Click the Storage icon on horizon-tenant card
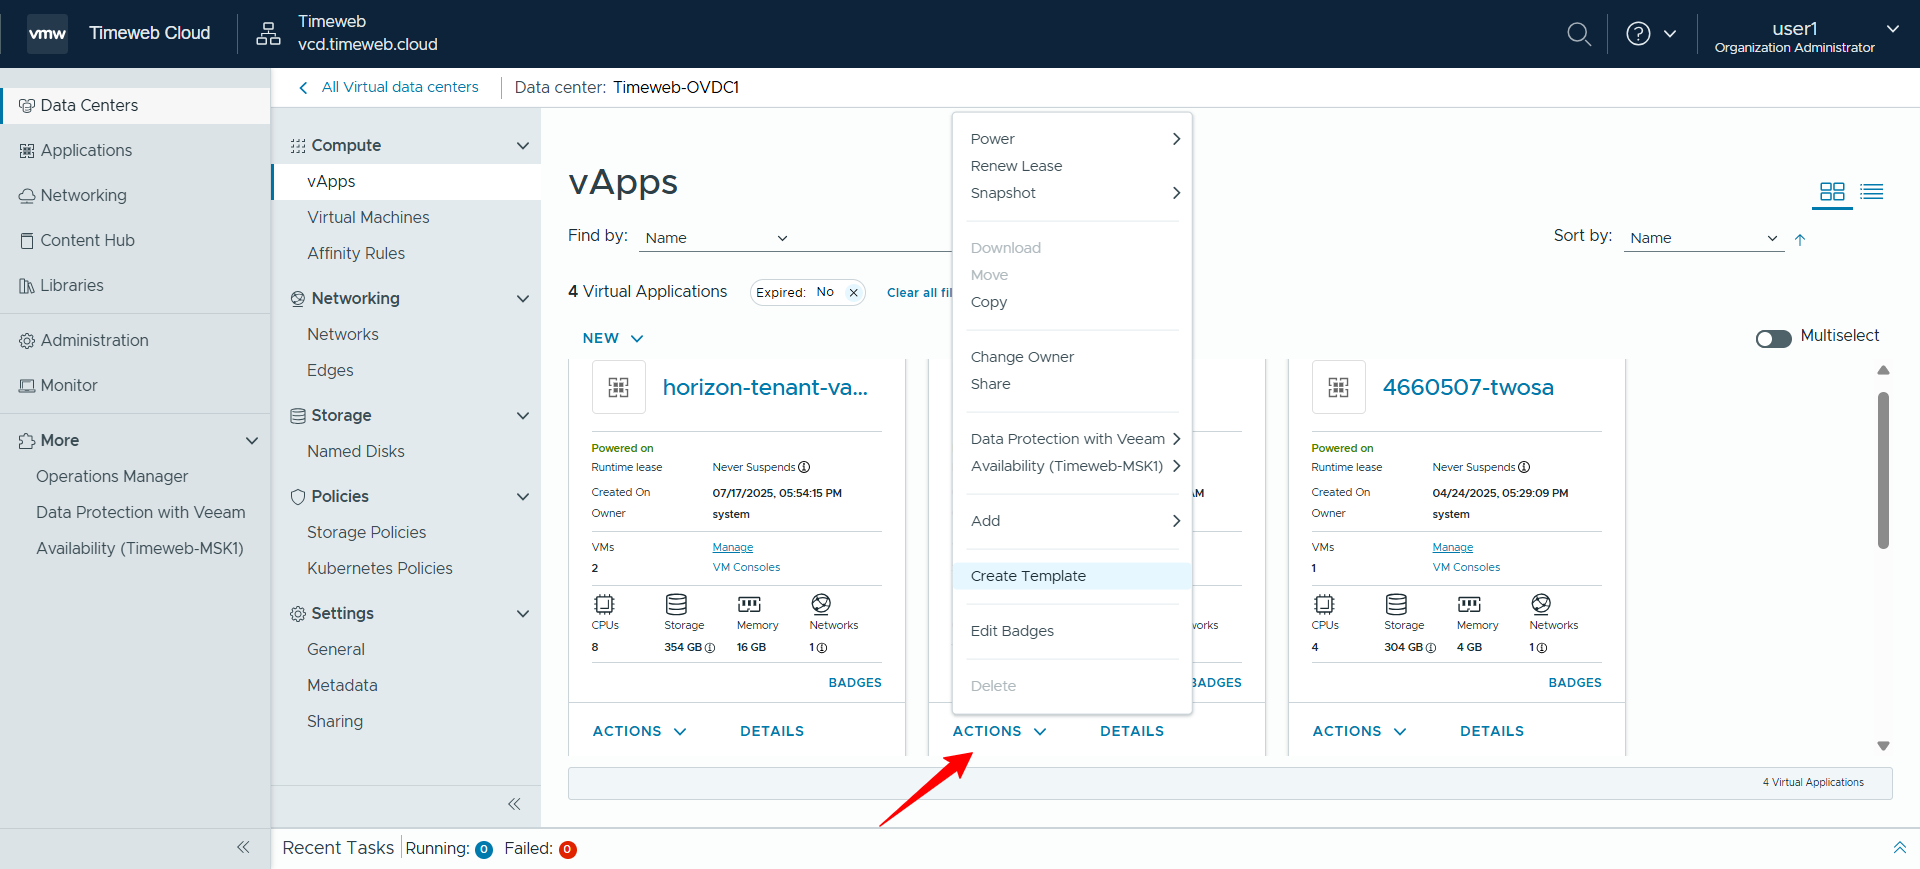This screenshot has width=1920, height=869. (677, 604)
